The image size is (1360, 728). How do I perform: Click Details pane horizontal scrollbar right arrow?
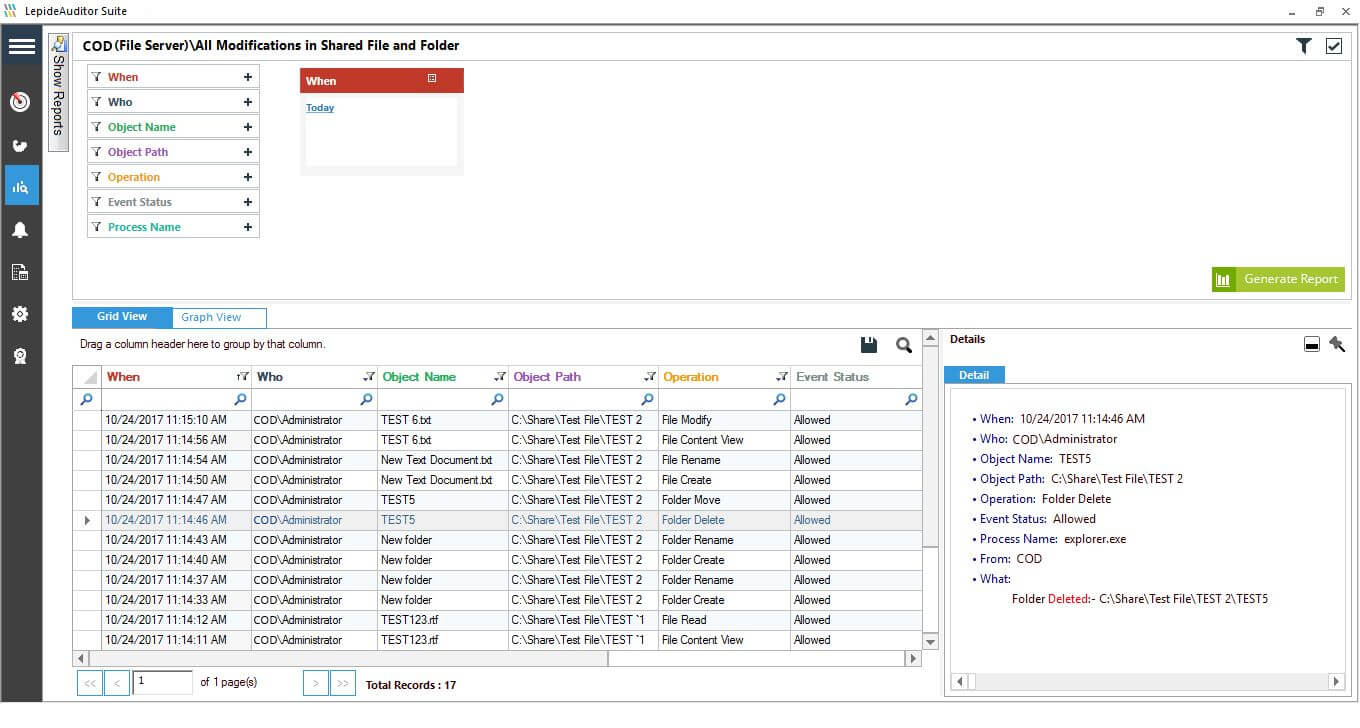tap(1336, 681)
